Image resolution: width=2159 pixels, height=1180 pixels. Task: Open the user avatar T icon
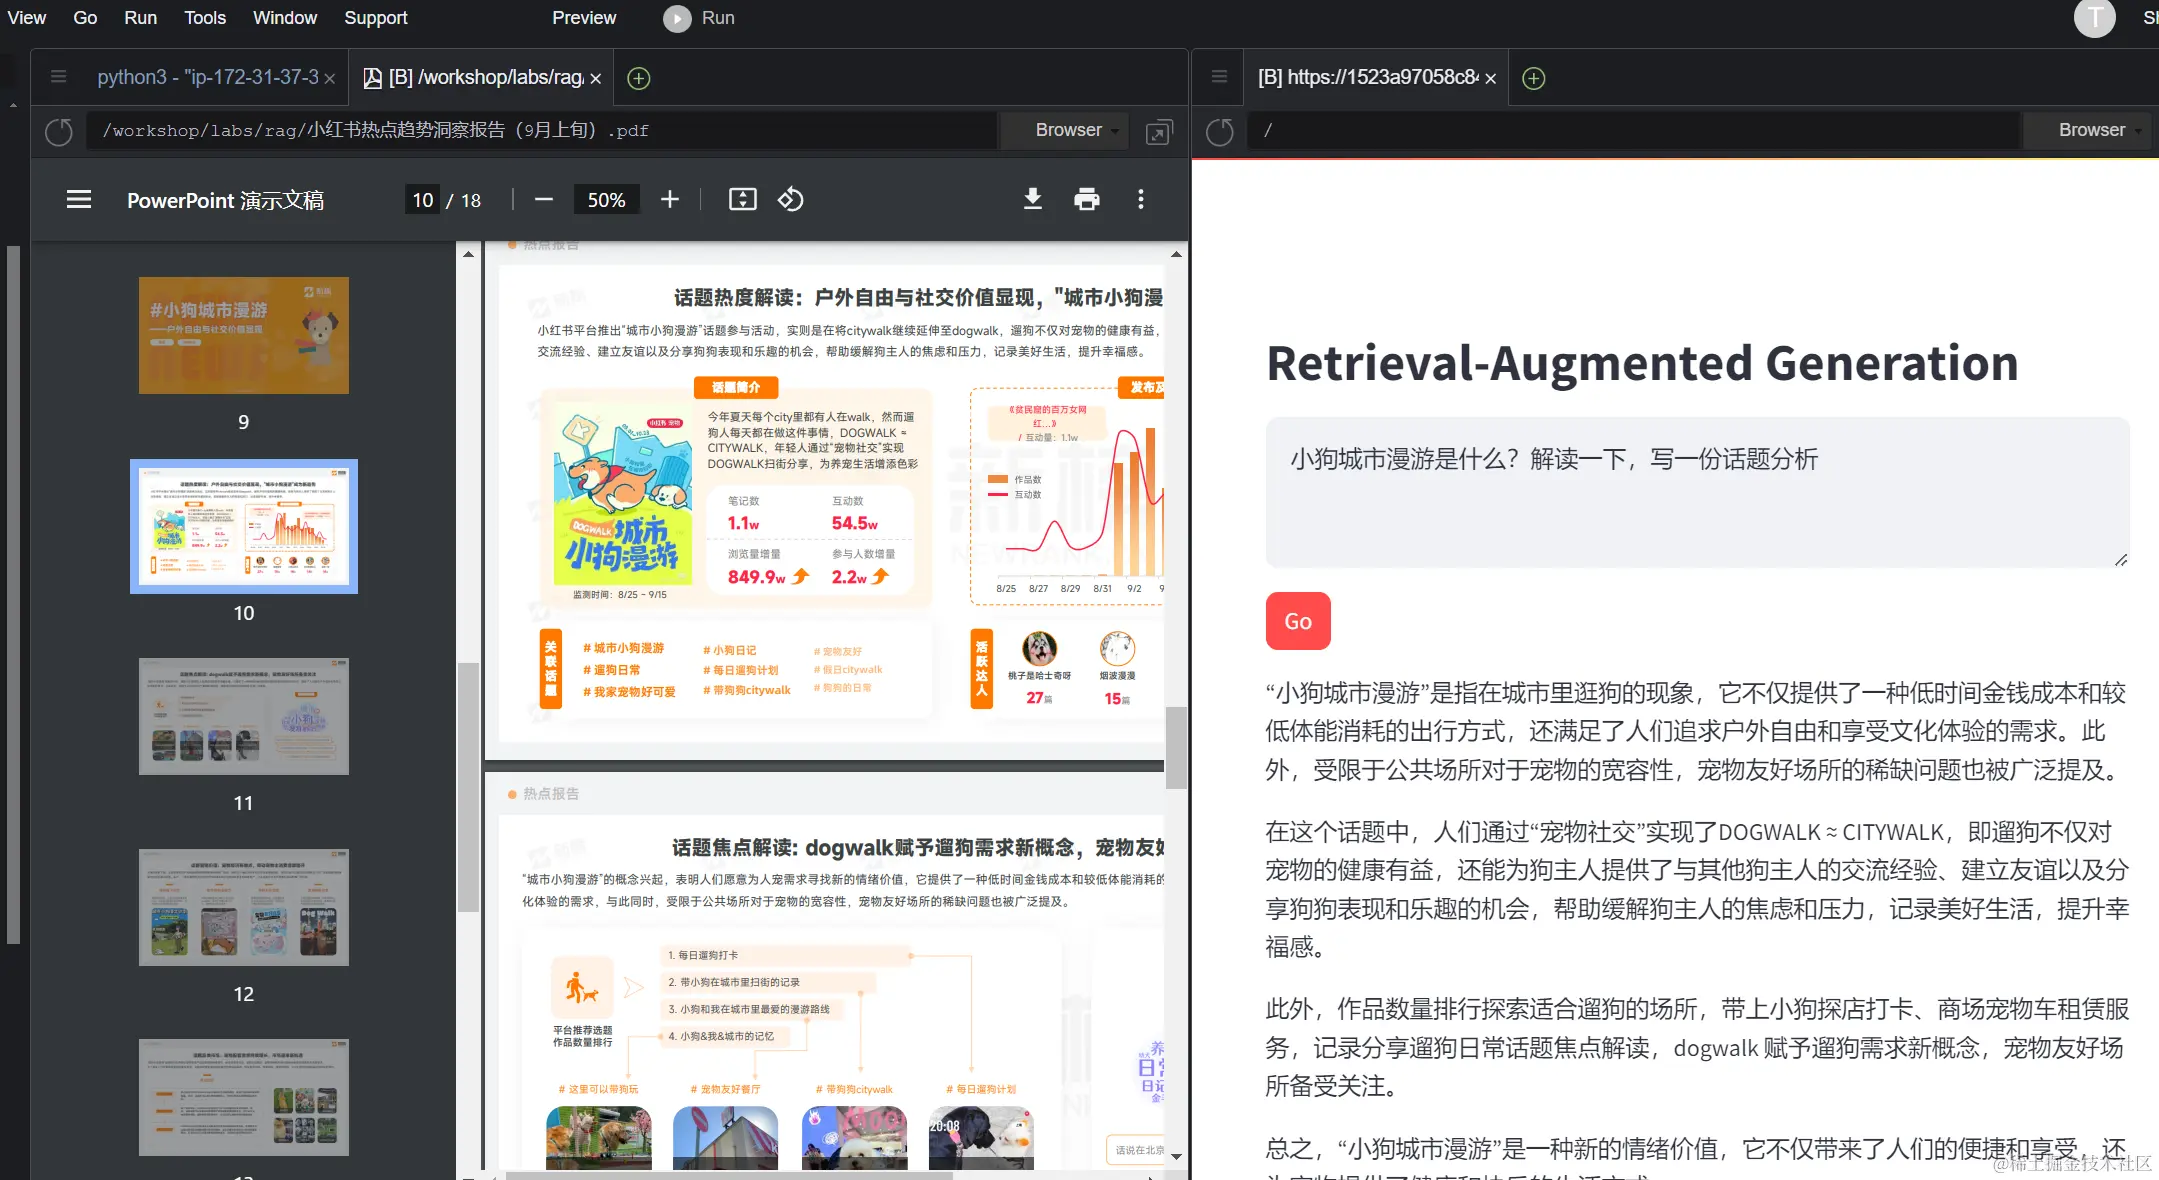point(2094,18)
